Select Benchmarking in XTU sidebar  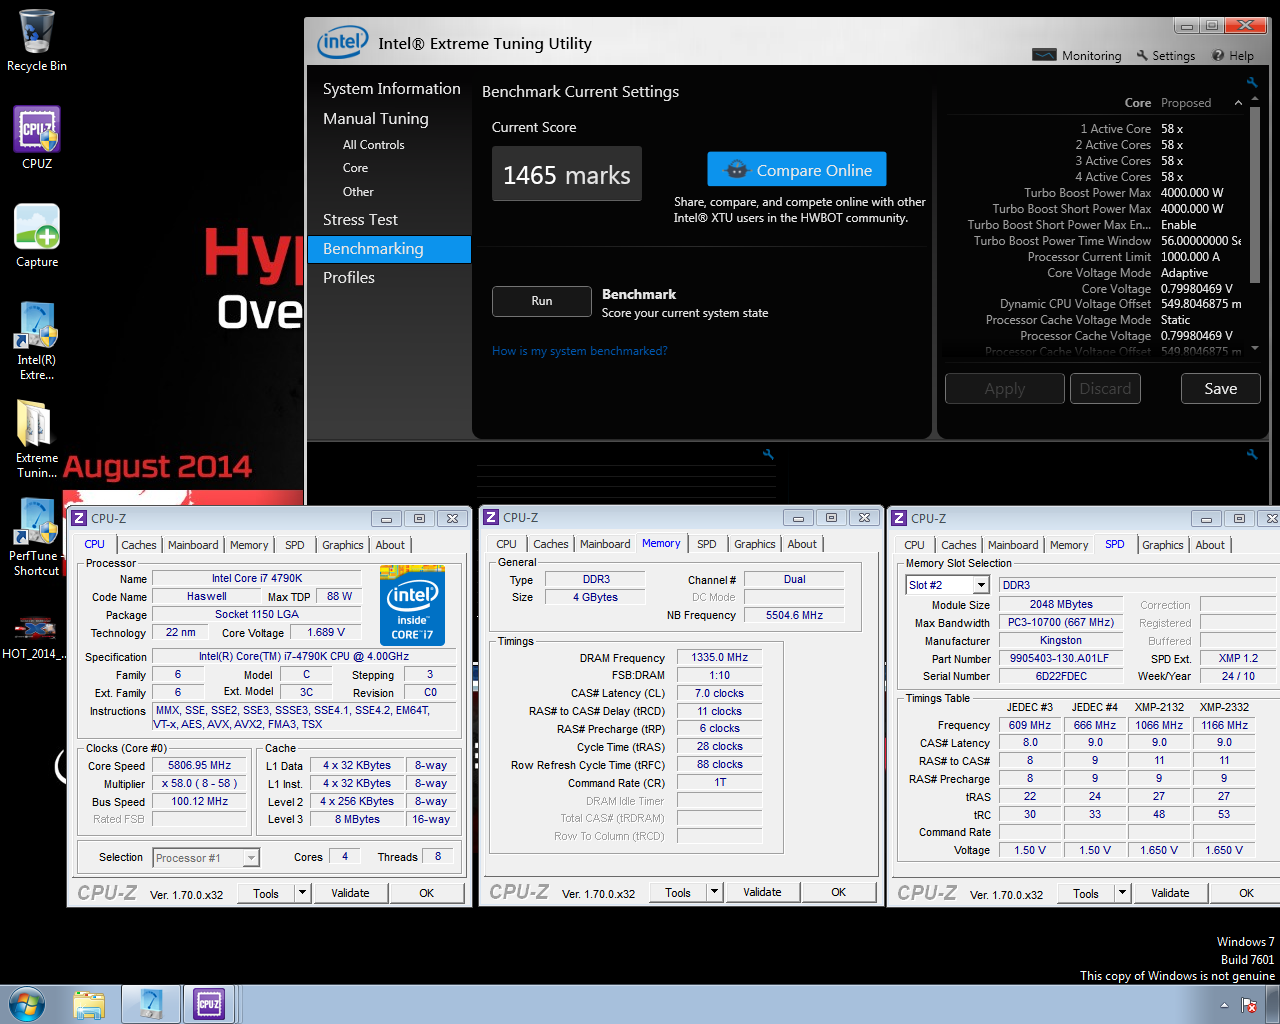pyautogui.click(x=389, y=249)
